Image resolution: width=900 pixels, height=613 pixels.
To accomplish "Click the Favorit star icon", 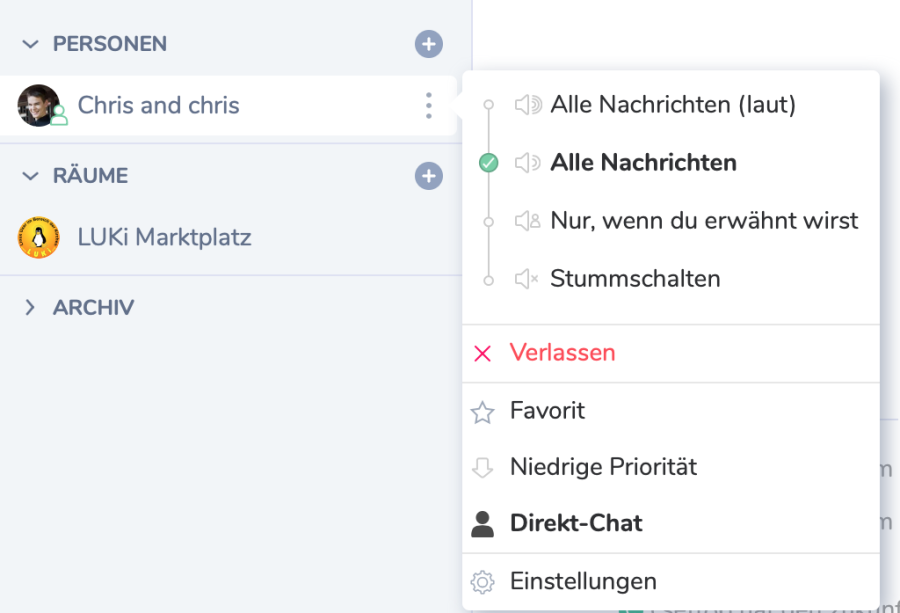I will click(483, 412).
